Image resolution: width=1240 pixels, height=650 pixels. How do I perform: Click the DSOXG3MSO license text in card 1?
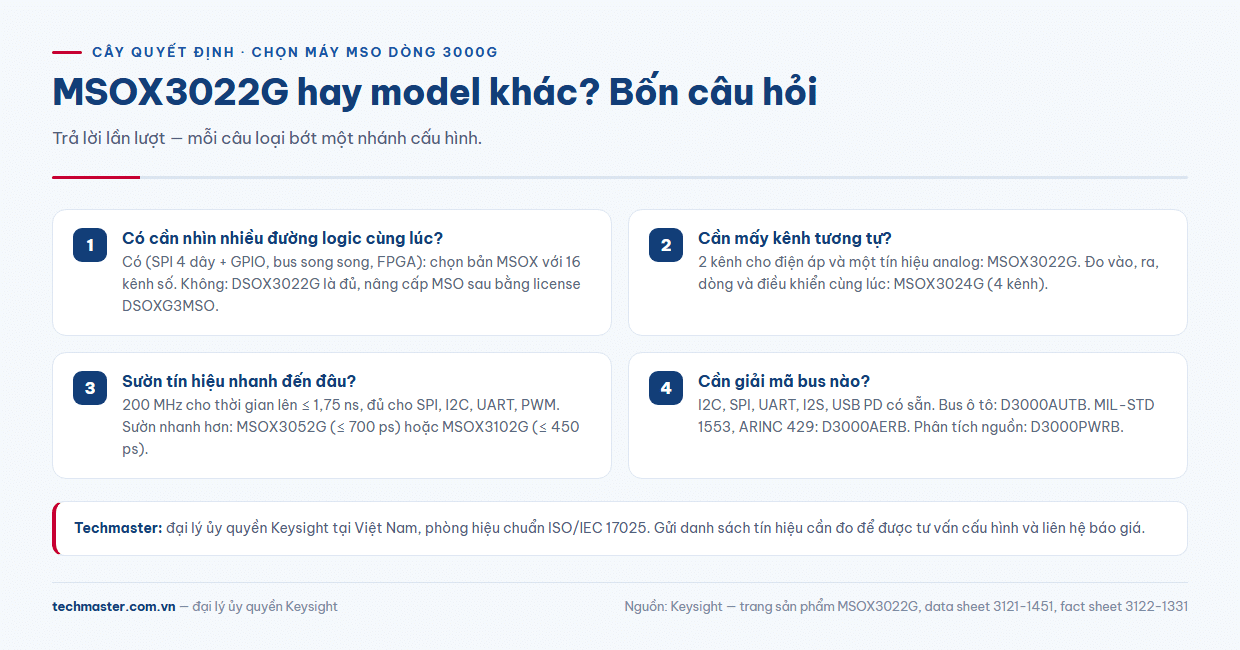(x=170, y=306)
